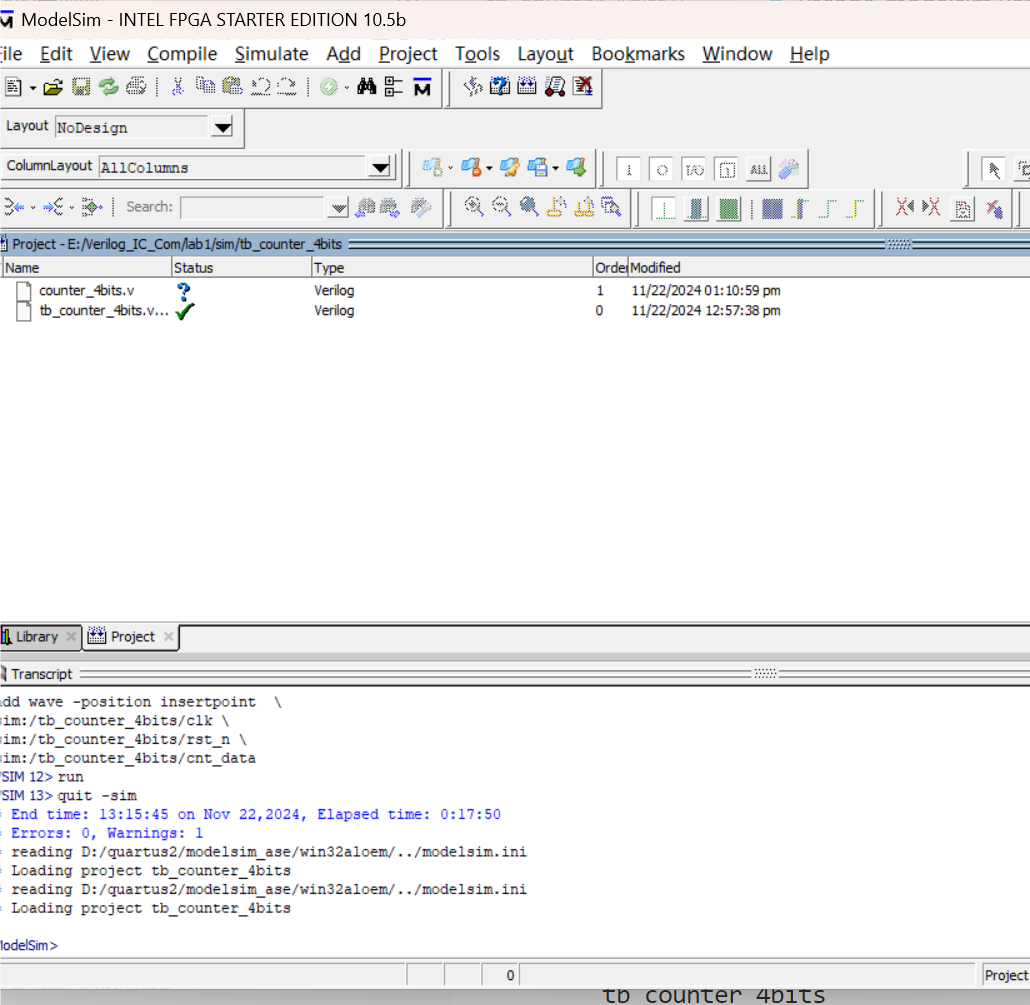Click the Find Previous Transition red X icon
This screenshot has height=1005, width=1030.
click(905, 208)
